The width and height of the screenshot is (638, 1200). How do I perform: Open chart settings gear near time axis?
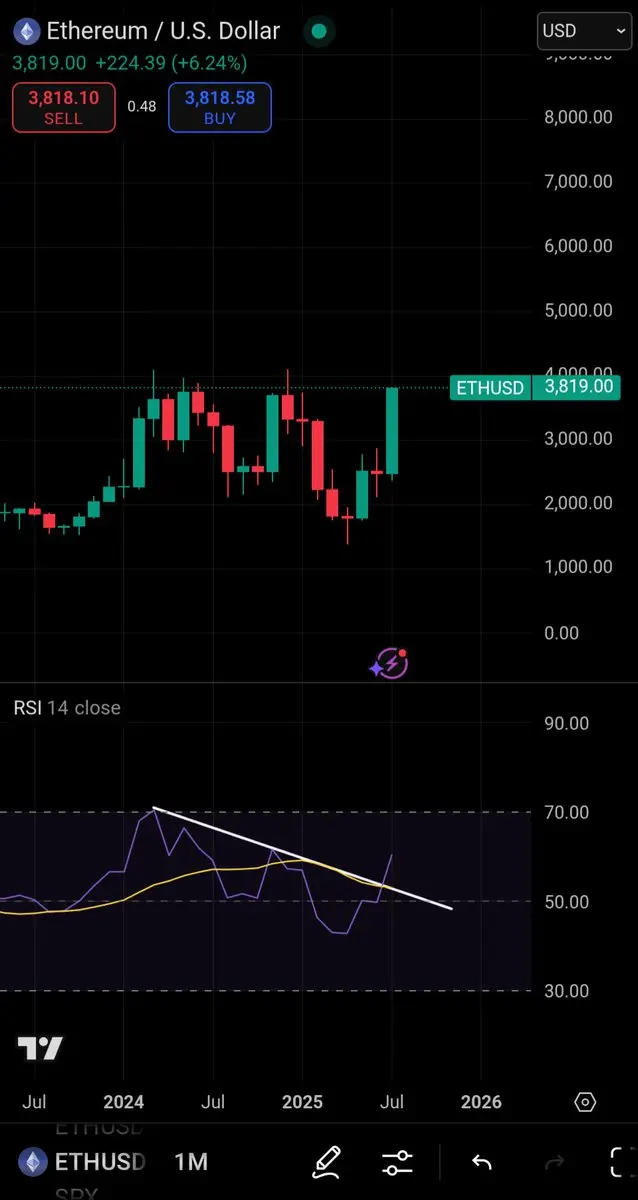click(x=586, y=1102)
